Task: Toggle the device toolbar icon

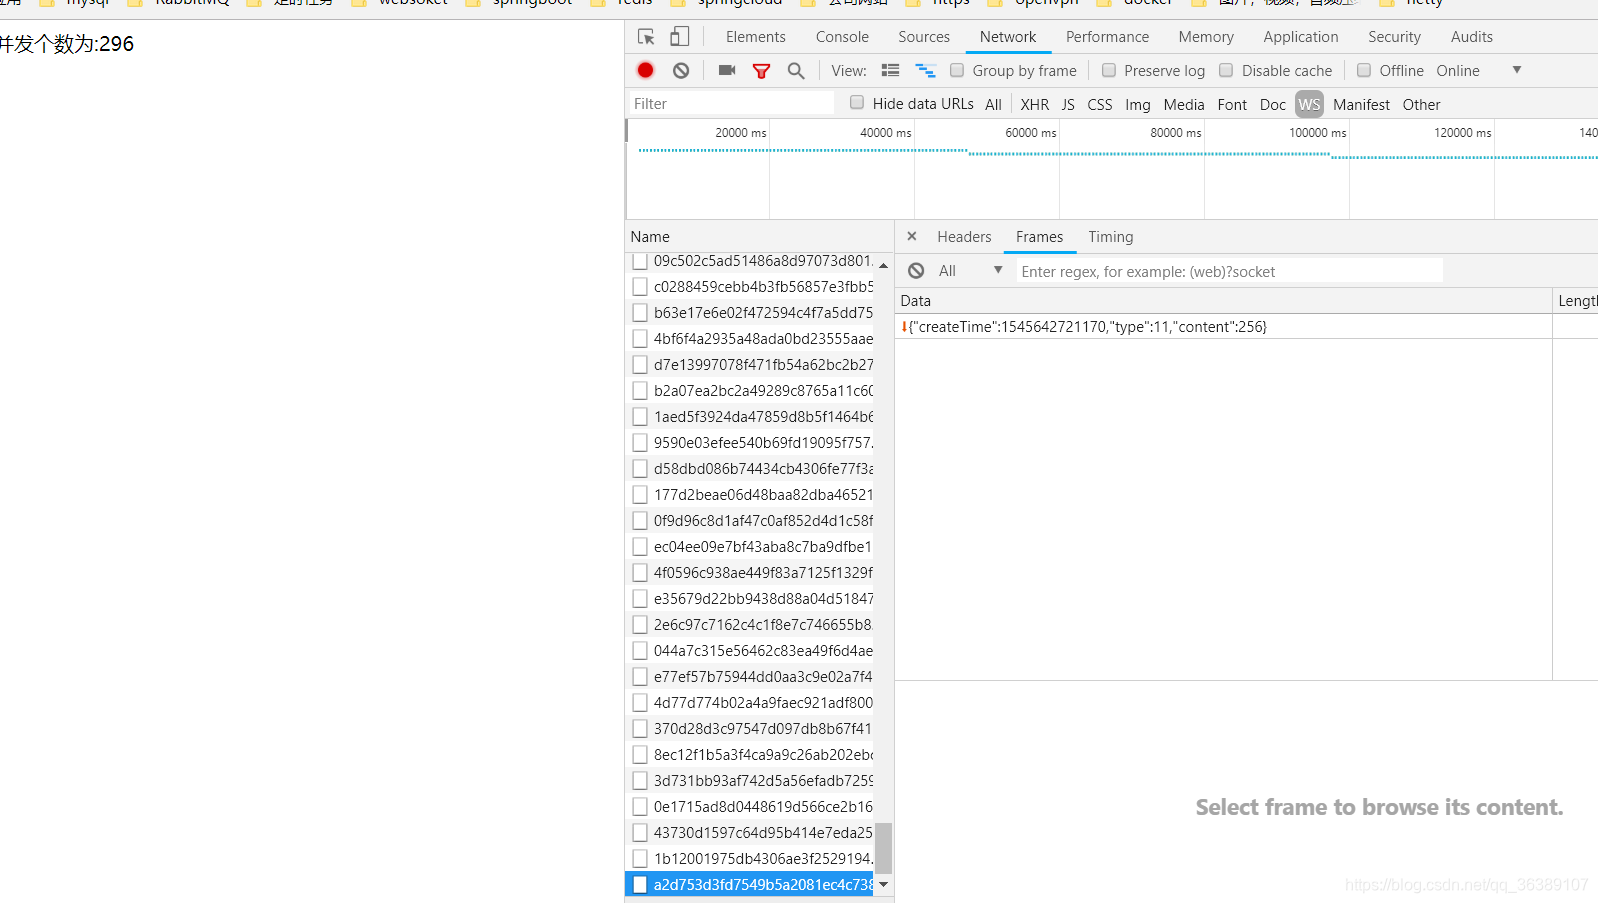Action: tap(679, 37)
